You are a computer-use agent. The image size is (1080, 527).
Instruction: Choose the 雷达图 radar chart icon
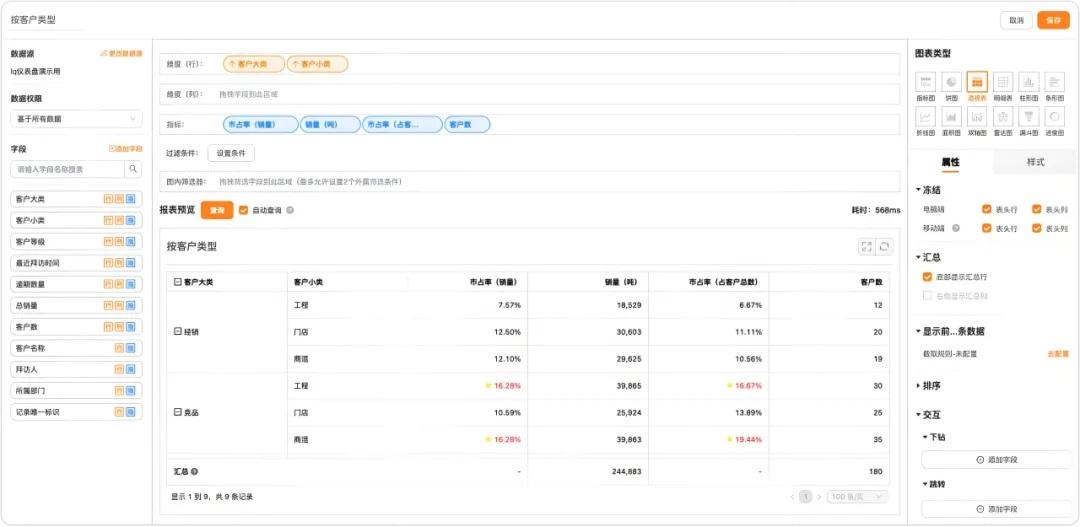[1002, 116]
